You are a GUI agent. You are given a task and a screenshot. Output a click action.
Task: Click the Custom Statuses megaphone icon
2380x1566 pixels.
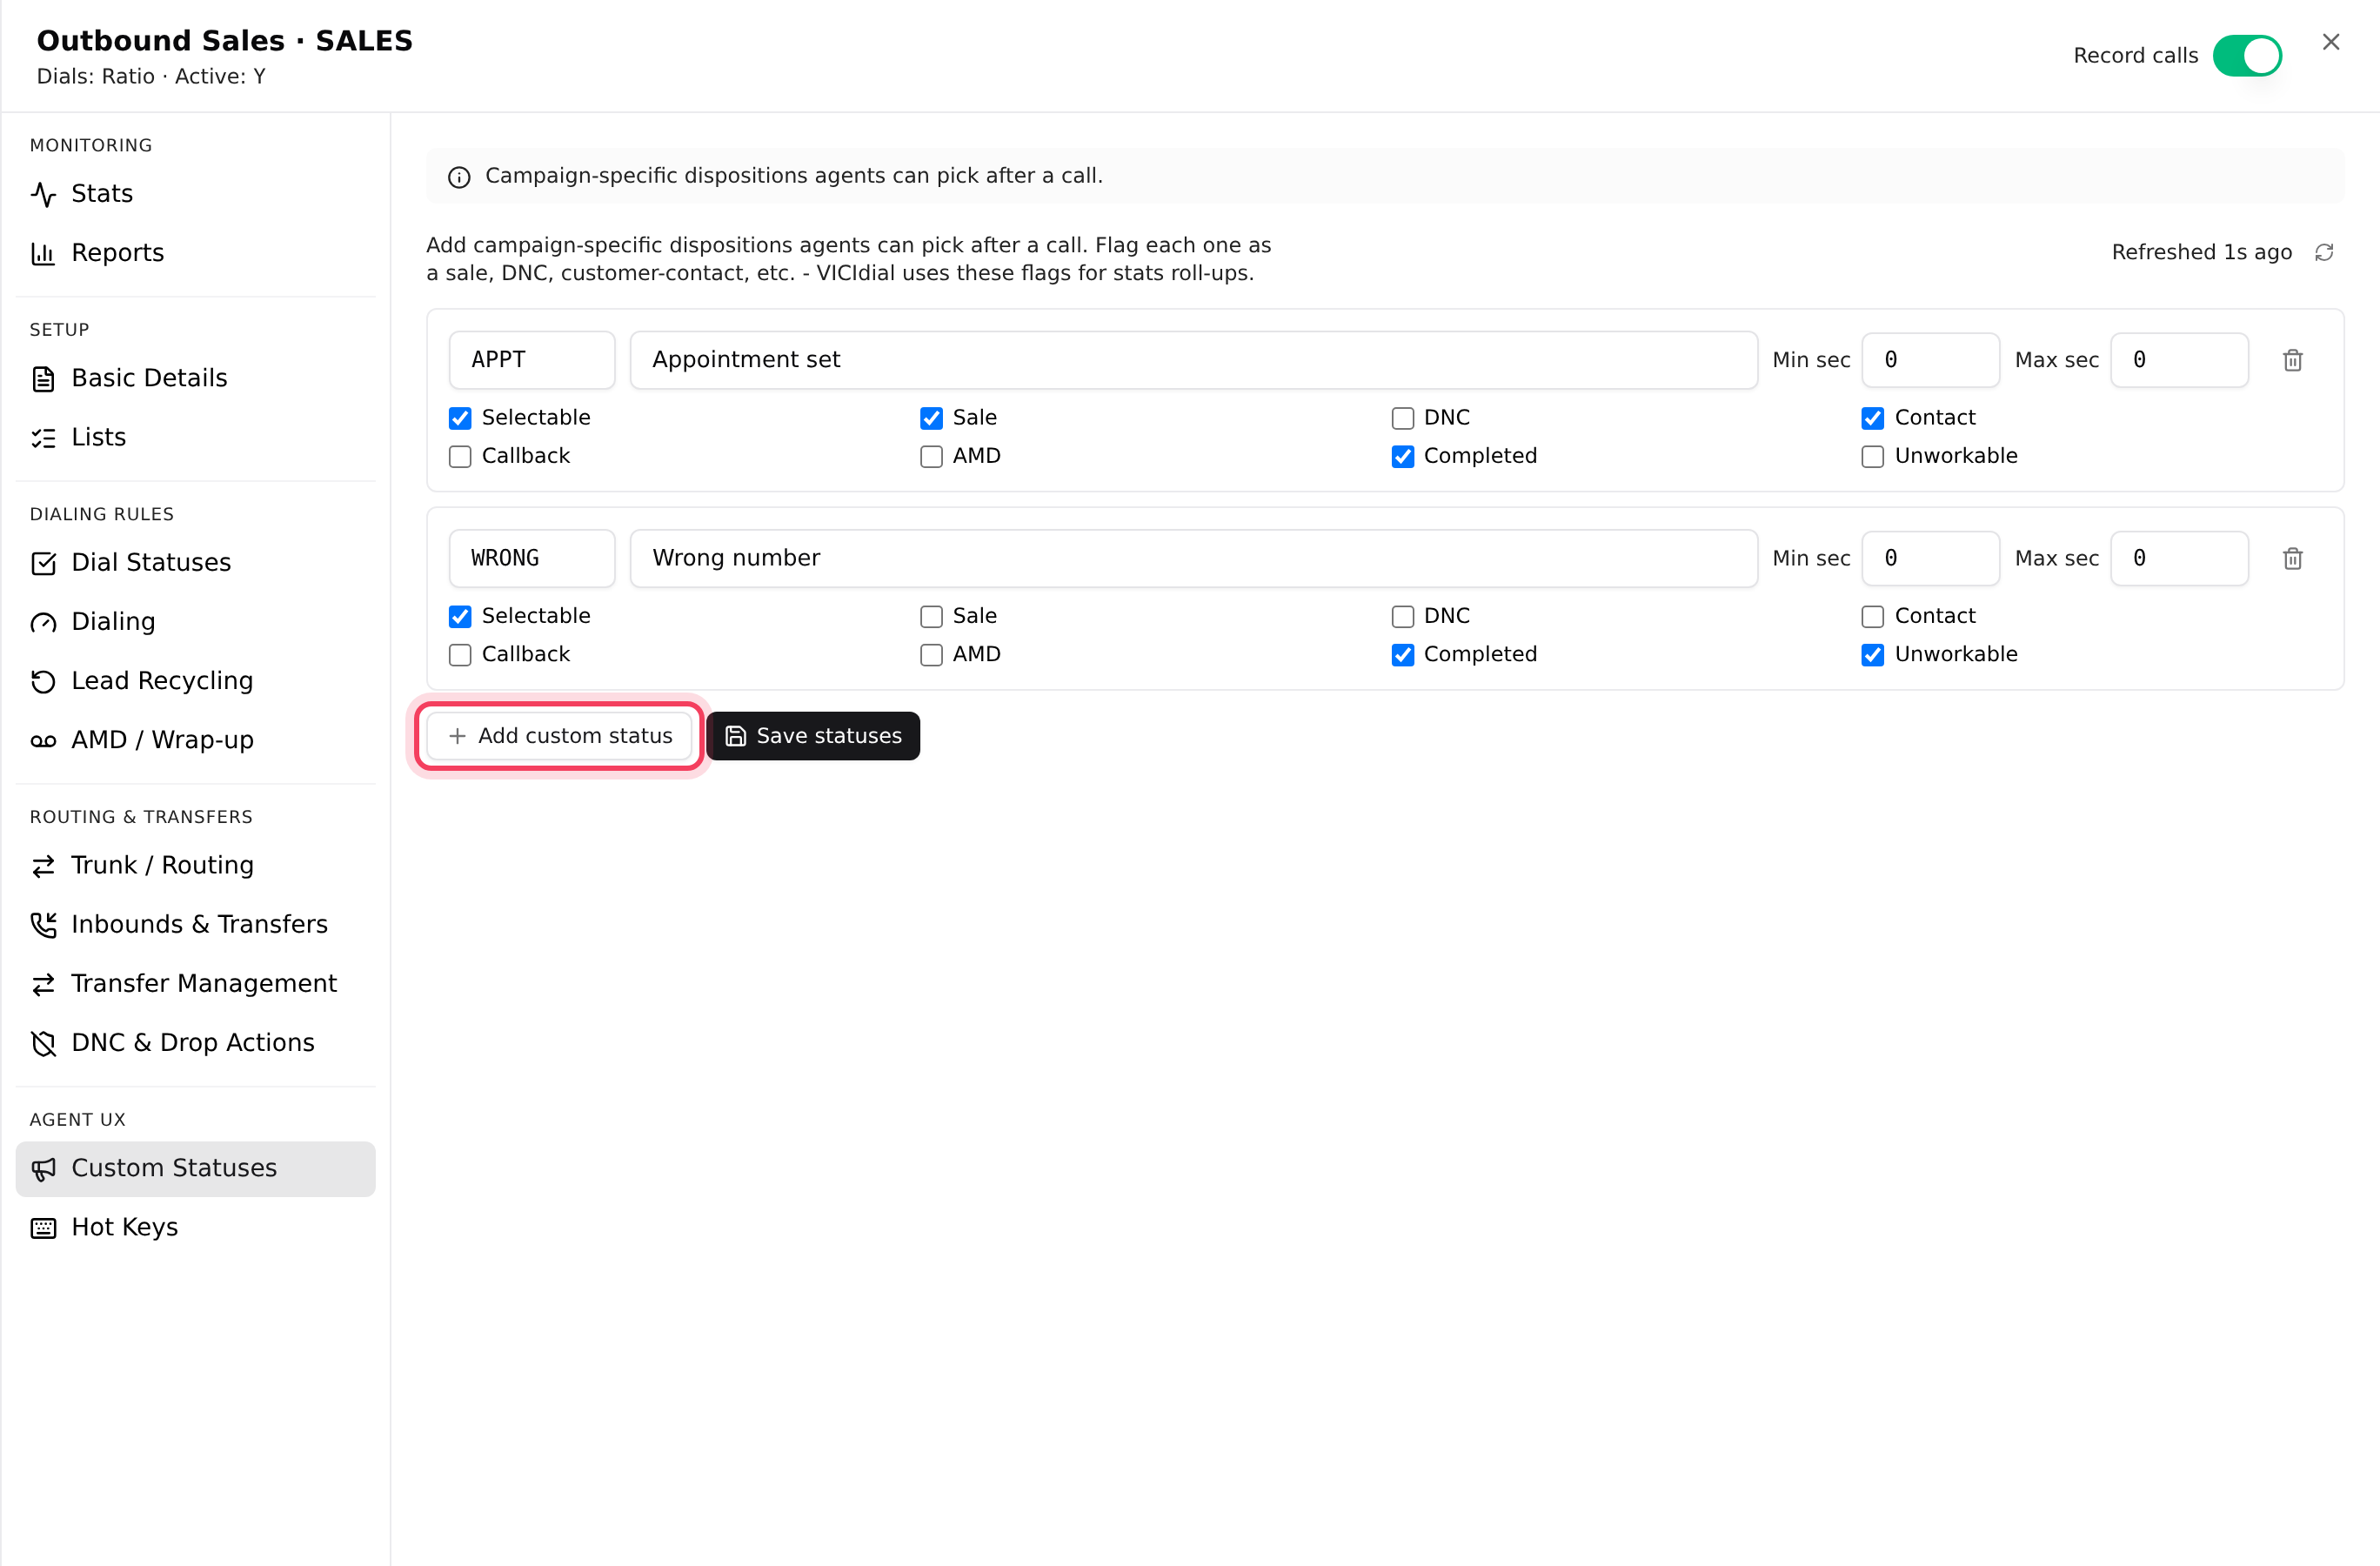click(x=43, y=1169)
